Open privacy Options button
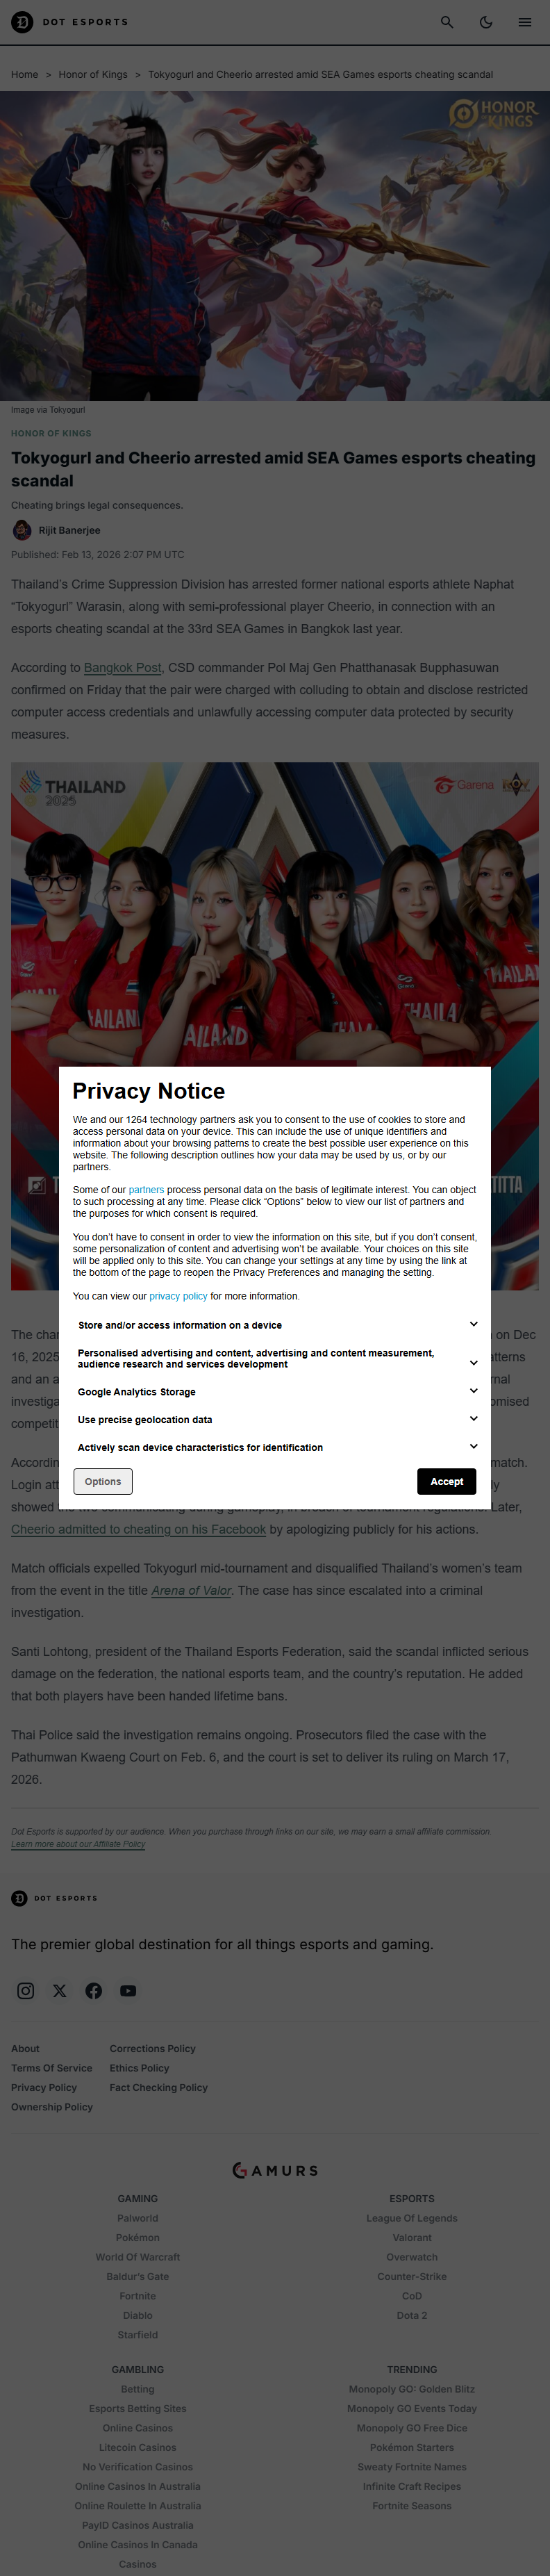This screenshot has height=2576, width=550. [103, 1481]
